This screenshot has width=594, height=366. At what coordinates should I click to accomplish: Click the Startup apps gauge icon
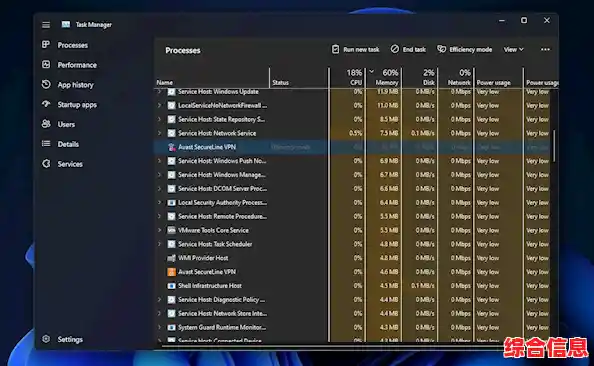(x=46, y=104)
